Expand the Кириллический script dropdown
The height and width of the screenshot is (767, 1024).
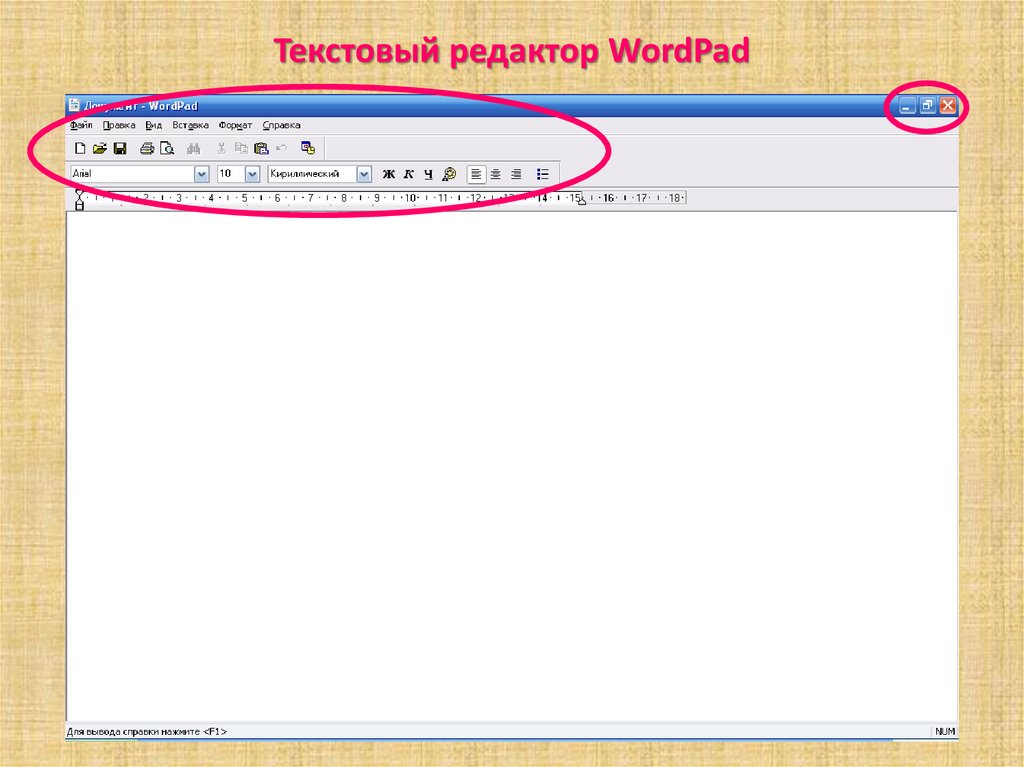(364, 174)
